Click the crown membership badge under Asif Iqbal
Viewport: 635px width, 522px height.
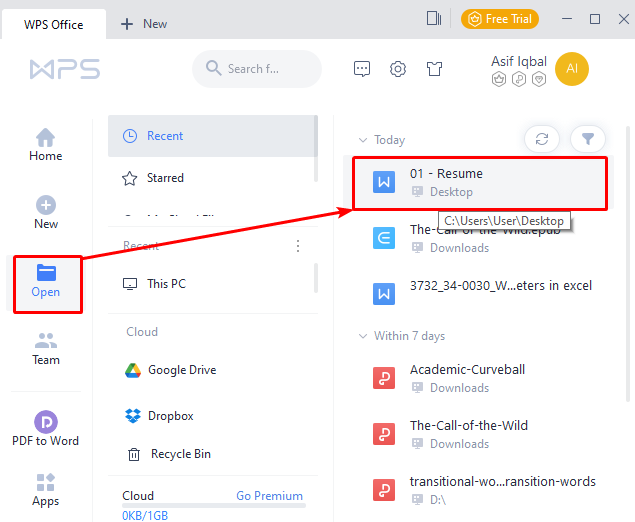499,79
